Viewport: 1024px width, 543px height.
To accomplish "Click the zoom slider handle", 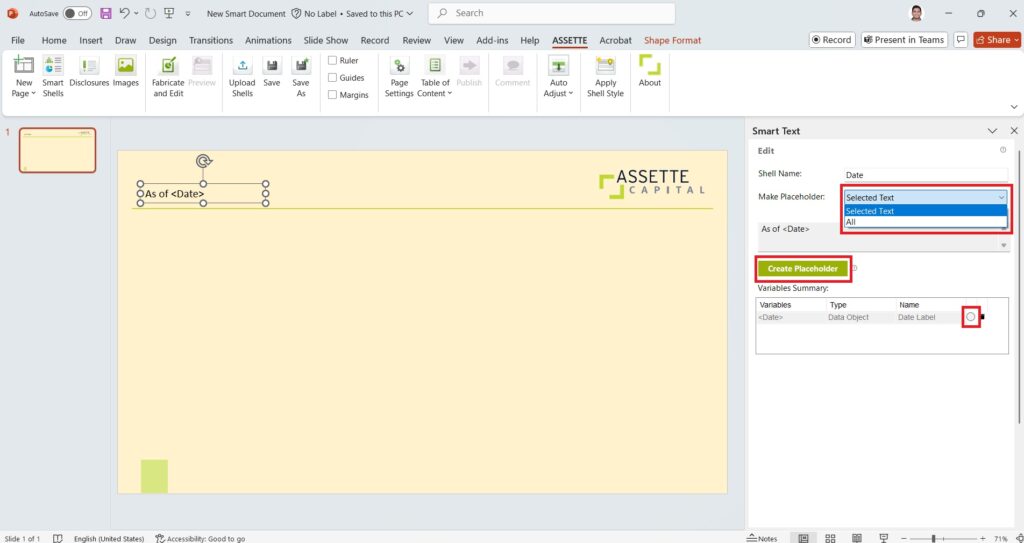I will click(x=933, y=538).
